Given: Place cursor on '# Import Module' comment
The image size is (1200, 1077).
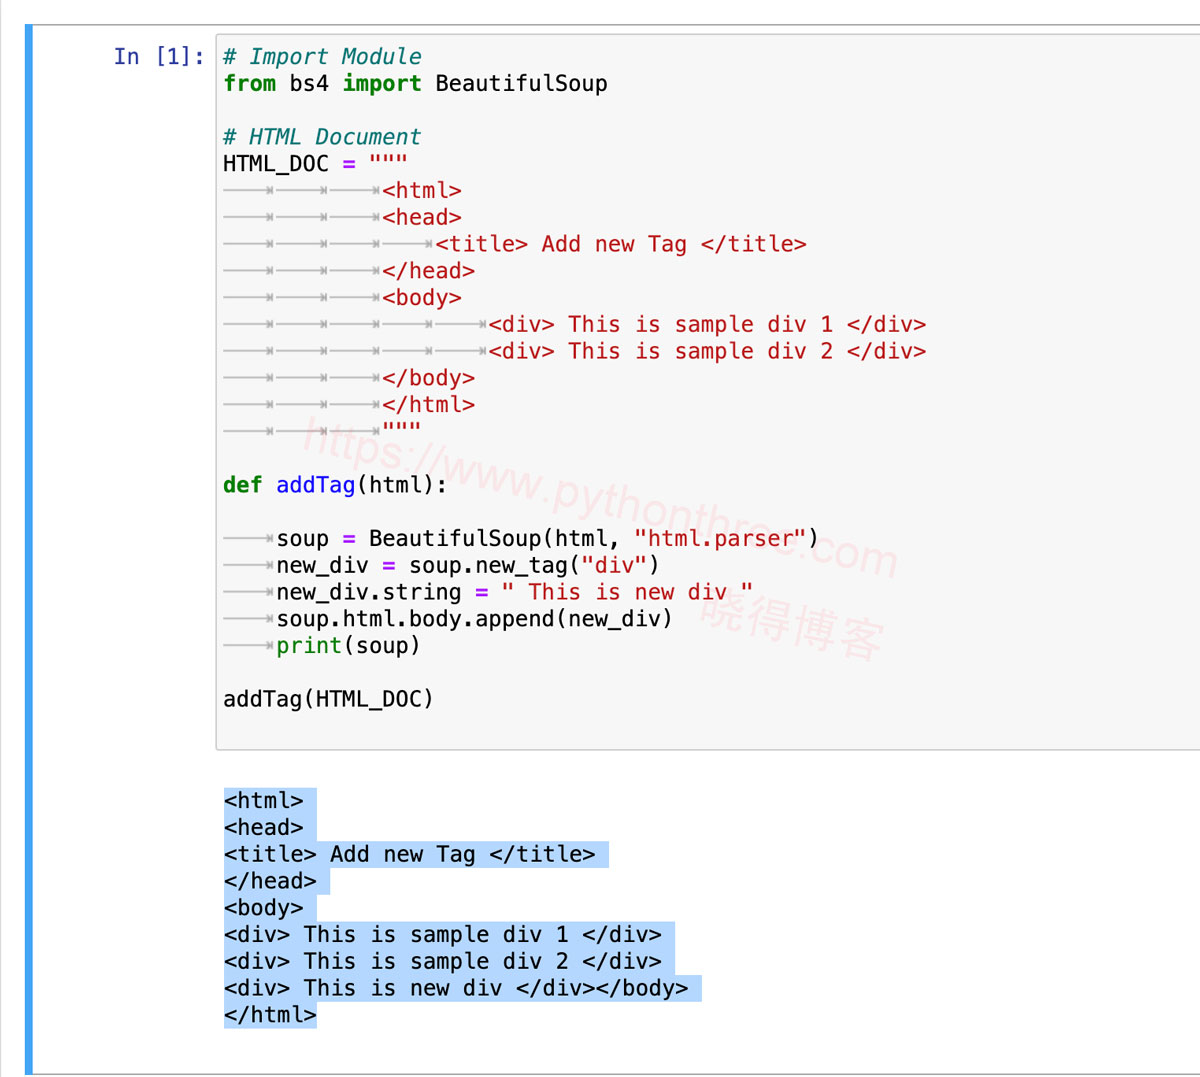Looking at the screenshot, I should point(322,57).
